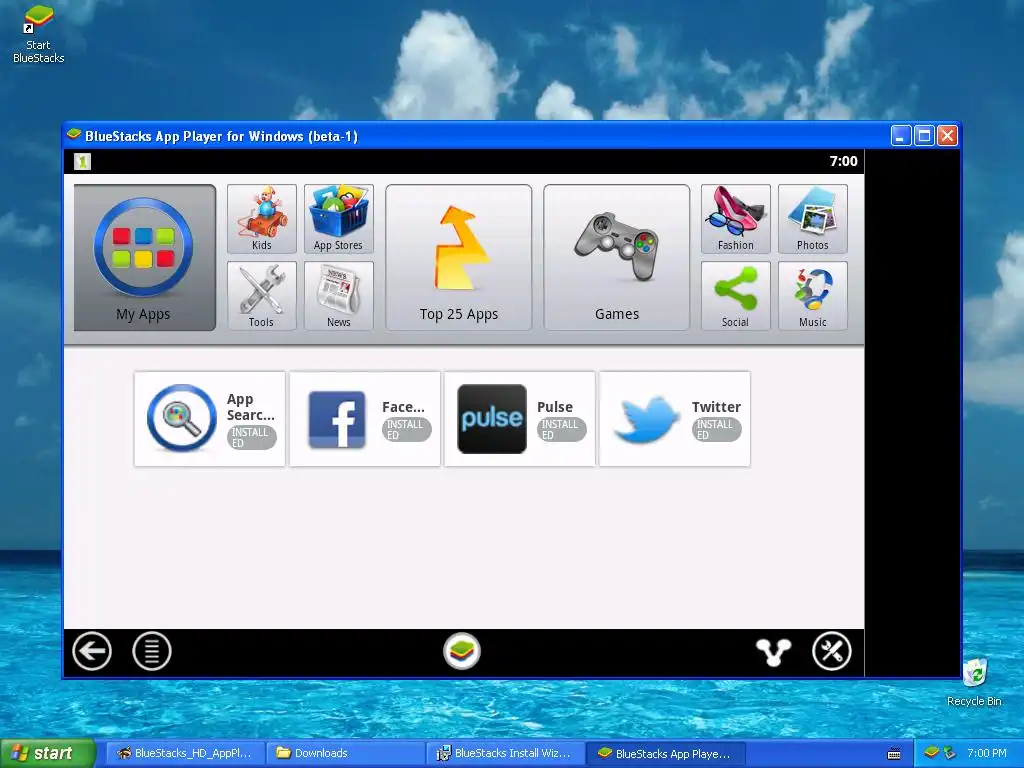1024x768 pixels.
Task: Minimize the BlueStacks App Player window
Action: [x=901, y=136]
